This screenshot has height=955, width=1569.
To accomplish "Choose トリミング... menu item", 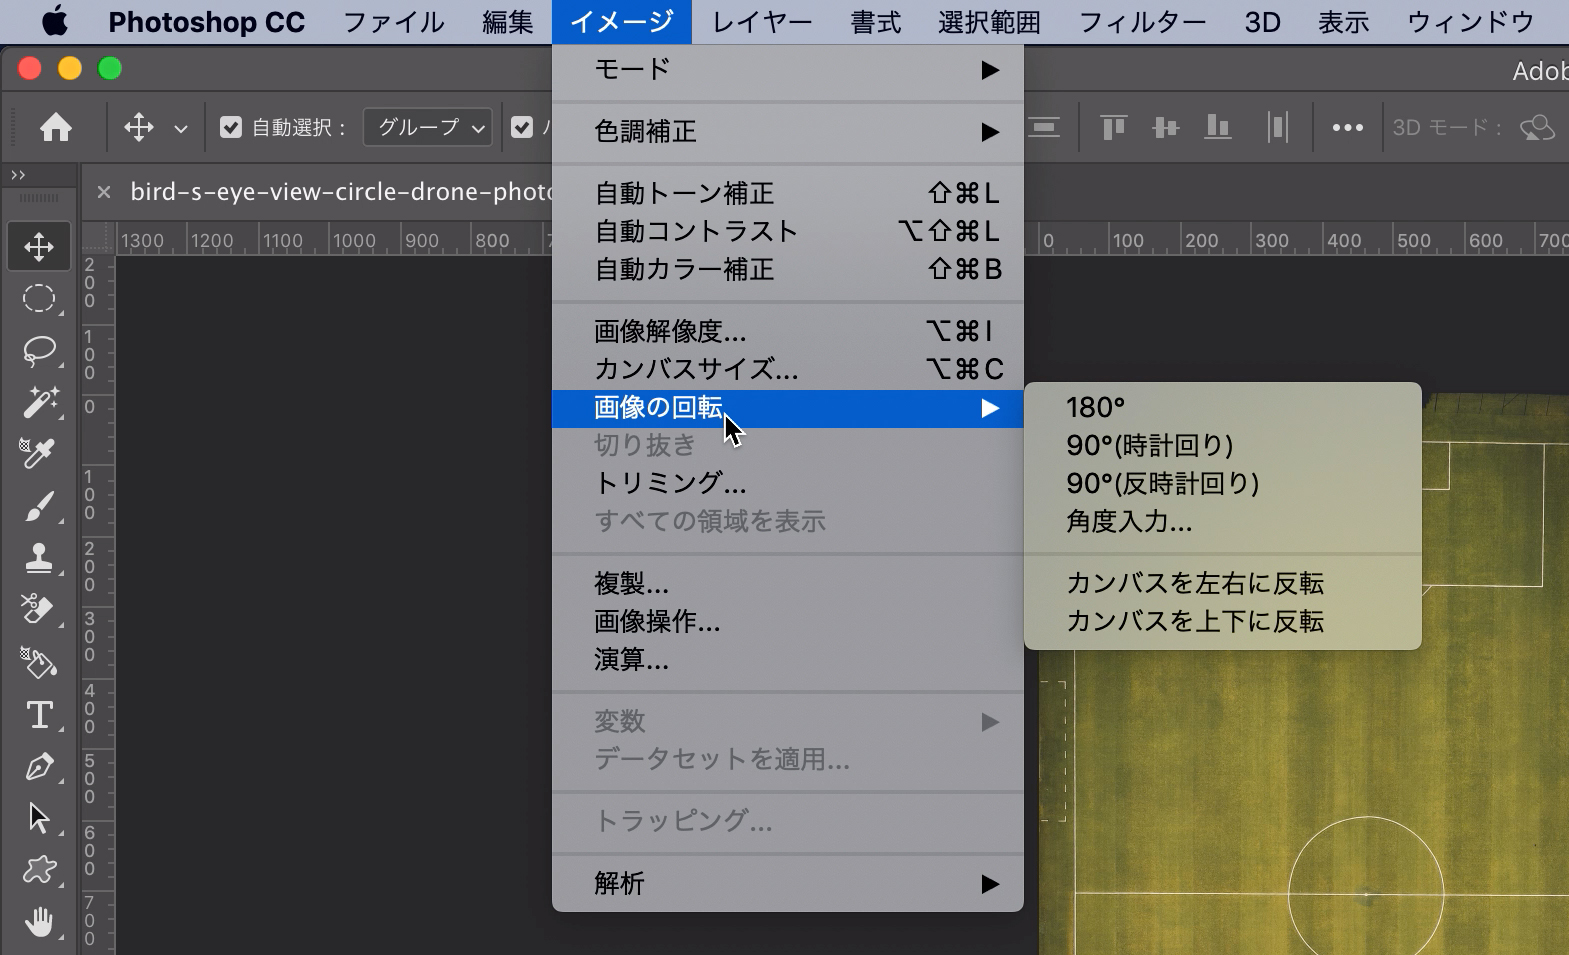I will [x=788, y=483].
